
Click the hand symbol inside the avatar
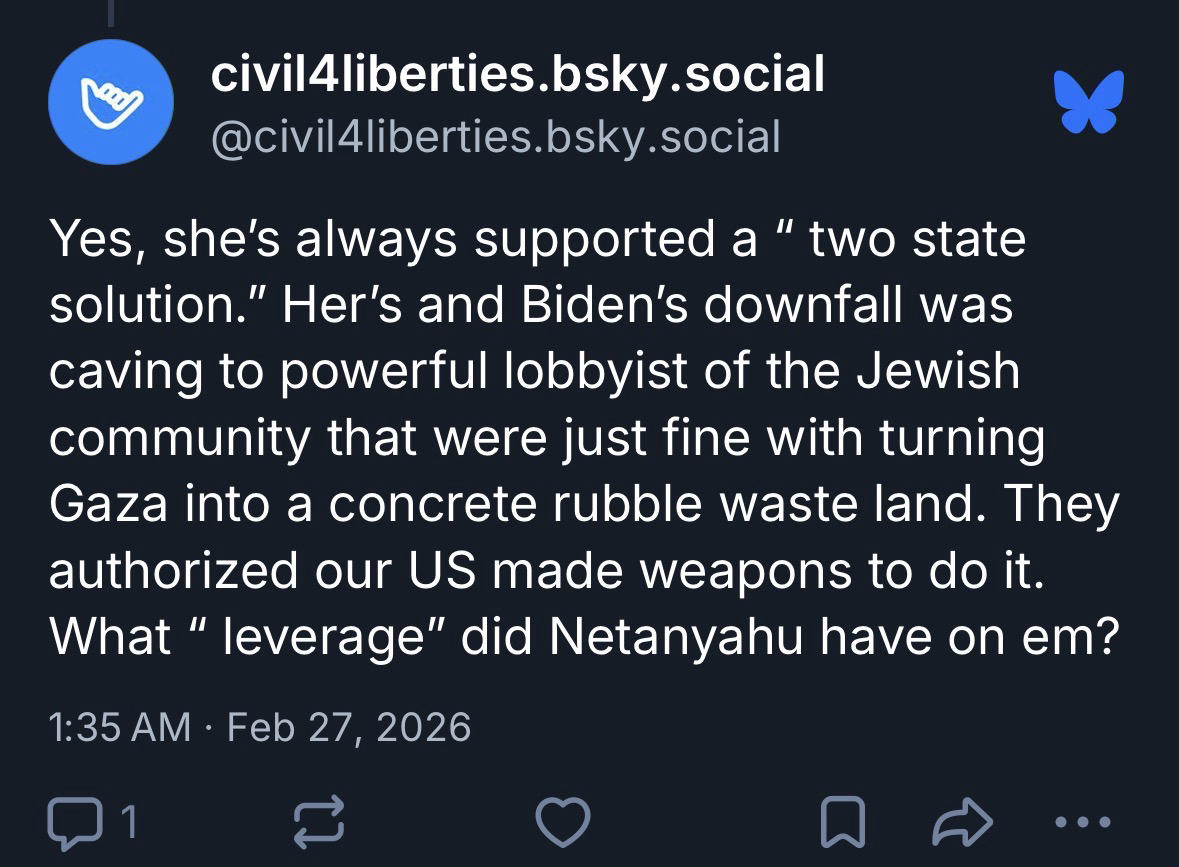[x=111, y=102]
